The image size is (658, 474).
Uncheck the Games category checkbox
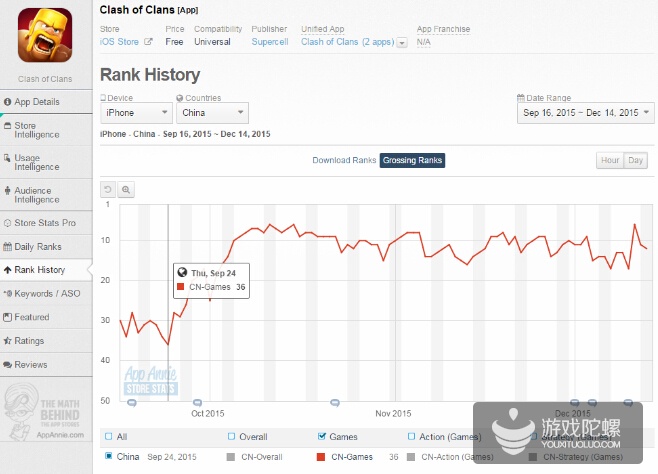pyautogui.click(x=321, y=436)
